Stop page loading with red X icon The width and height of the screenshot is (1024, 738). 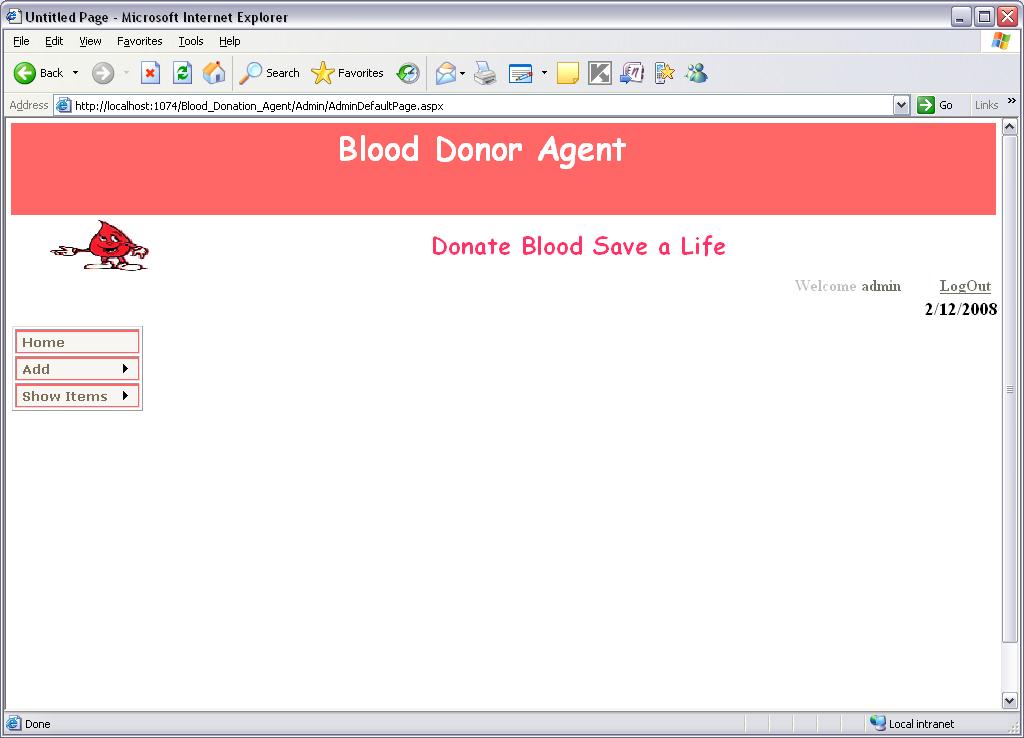pos(150,73)
